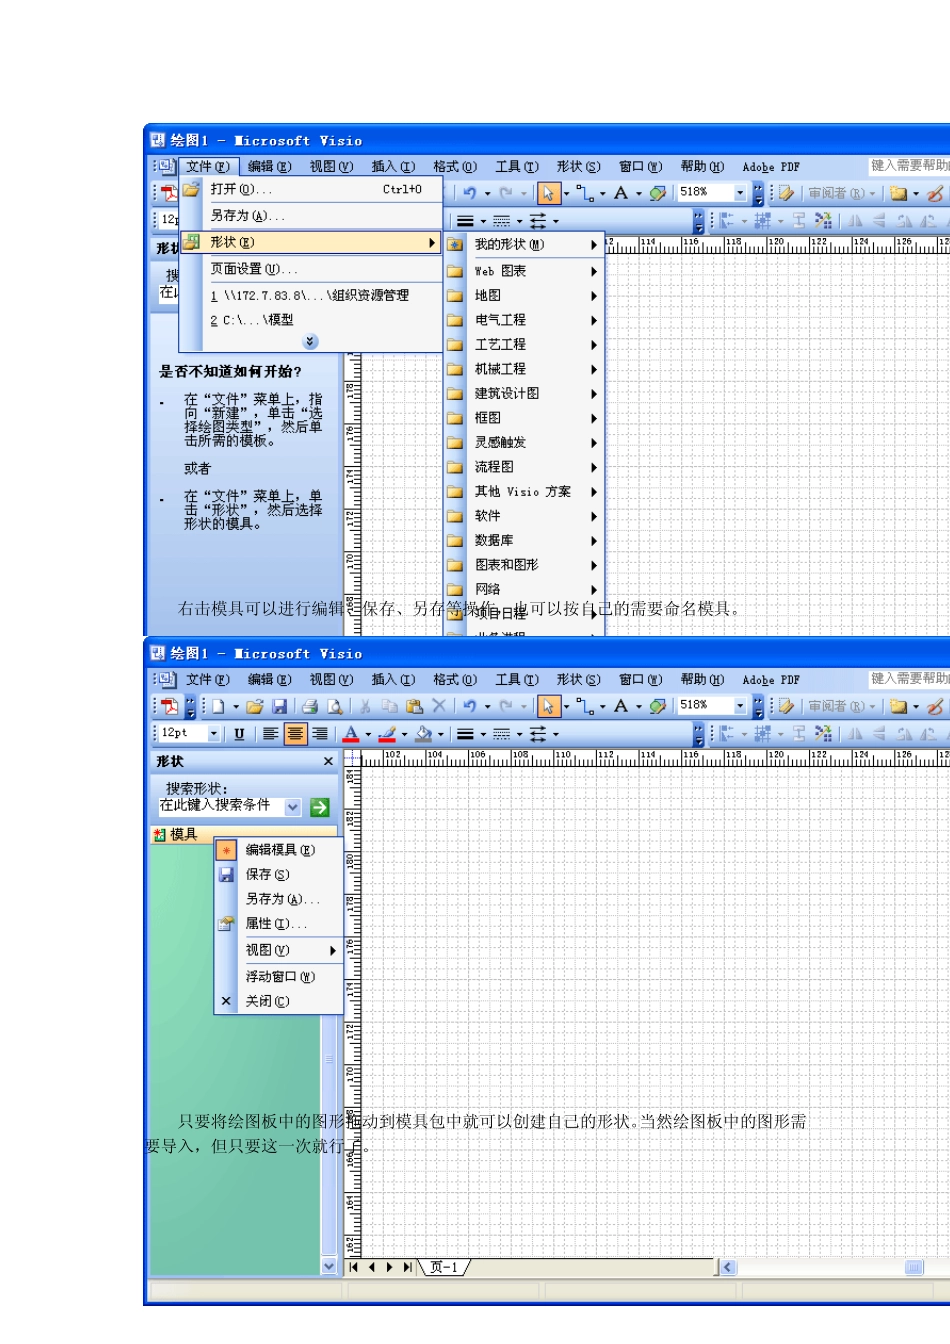Click search shapes input field in lower window
950x1344 pixels.
point(221,806)
